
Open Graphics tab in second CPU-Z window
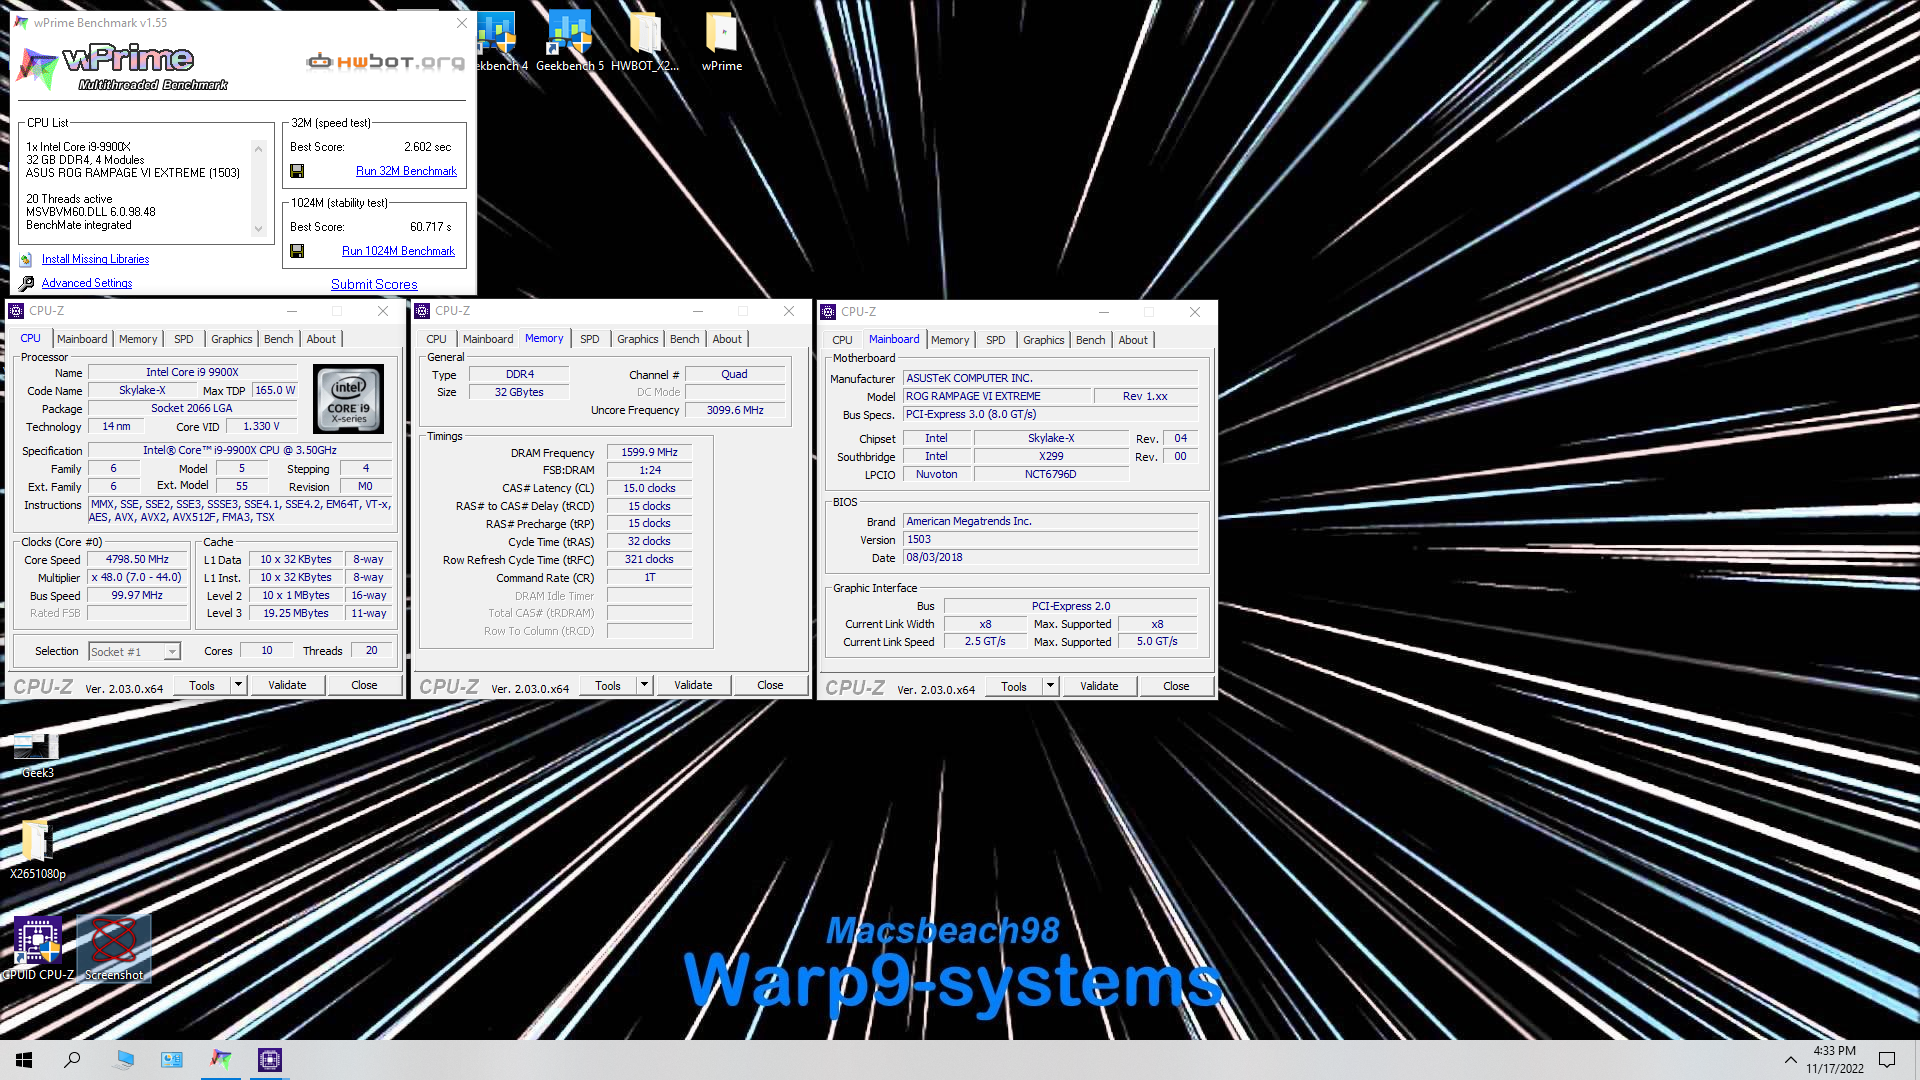point(637,339)
